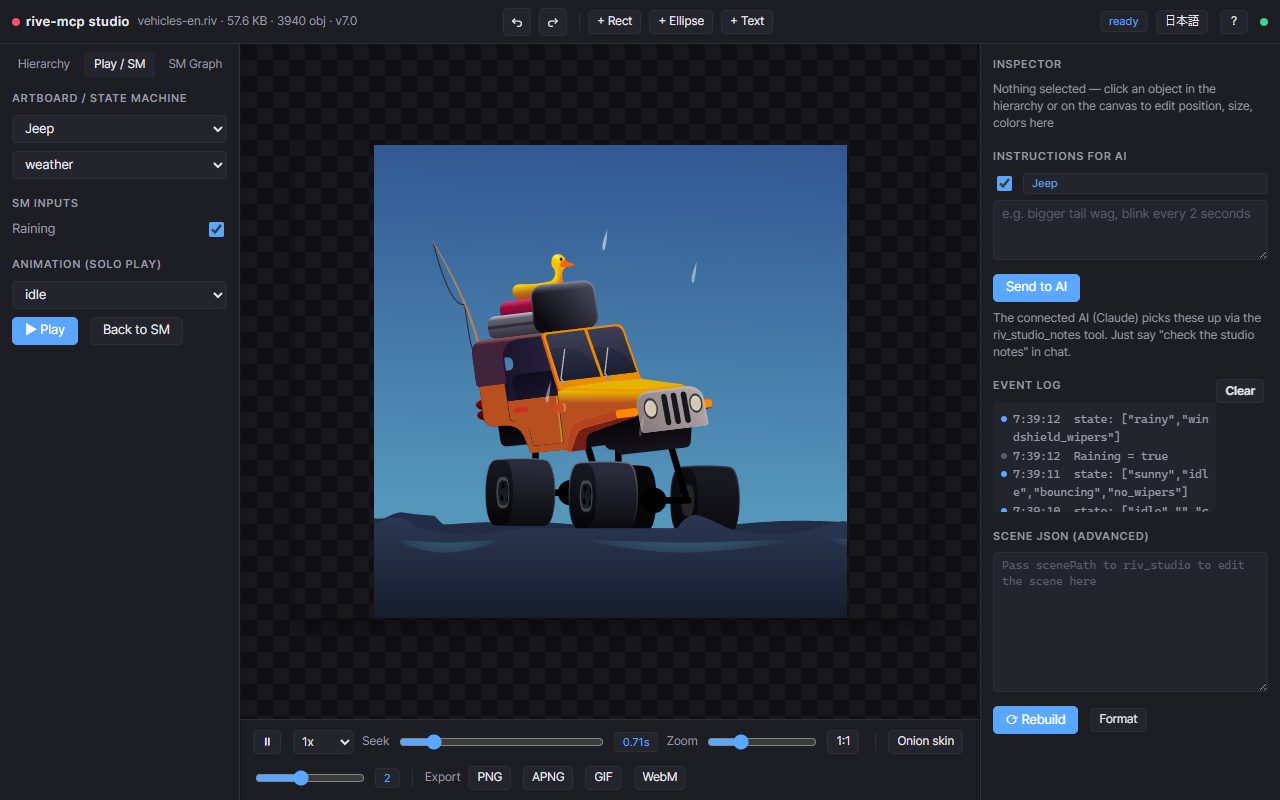Switch to the Hierarchy tab

click(44, 64)
